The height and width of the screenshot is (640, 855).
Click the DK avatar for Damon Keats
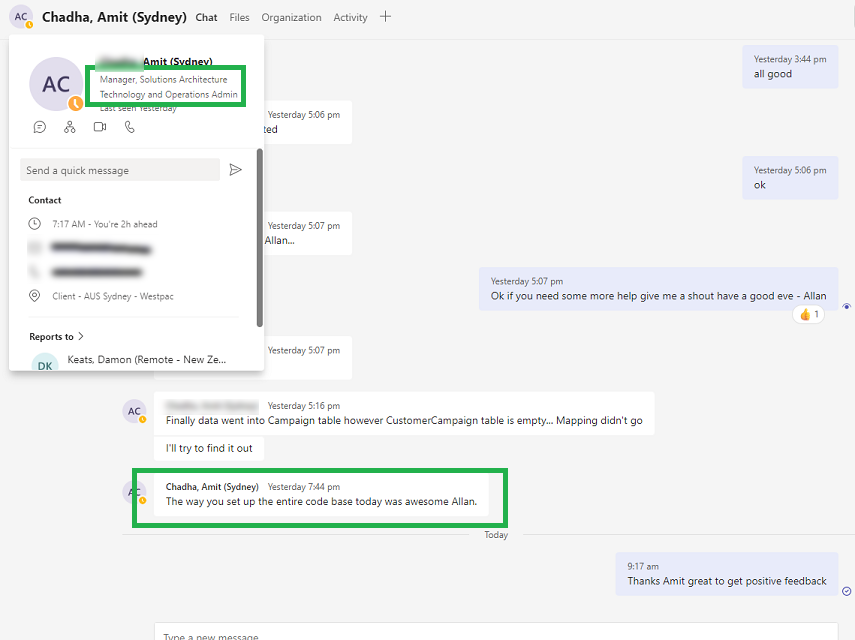pyautogui.click(x=45, y=365)
